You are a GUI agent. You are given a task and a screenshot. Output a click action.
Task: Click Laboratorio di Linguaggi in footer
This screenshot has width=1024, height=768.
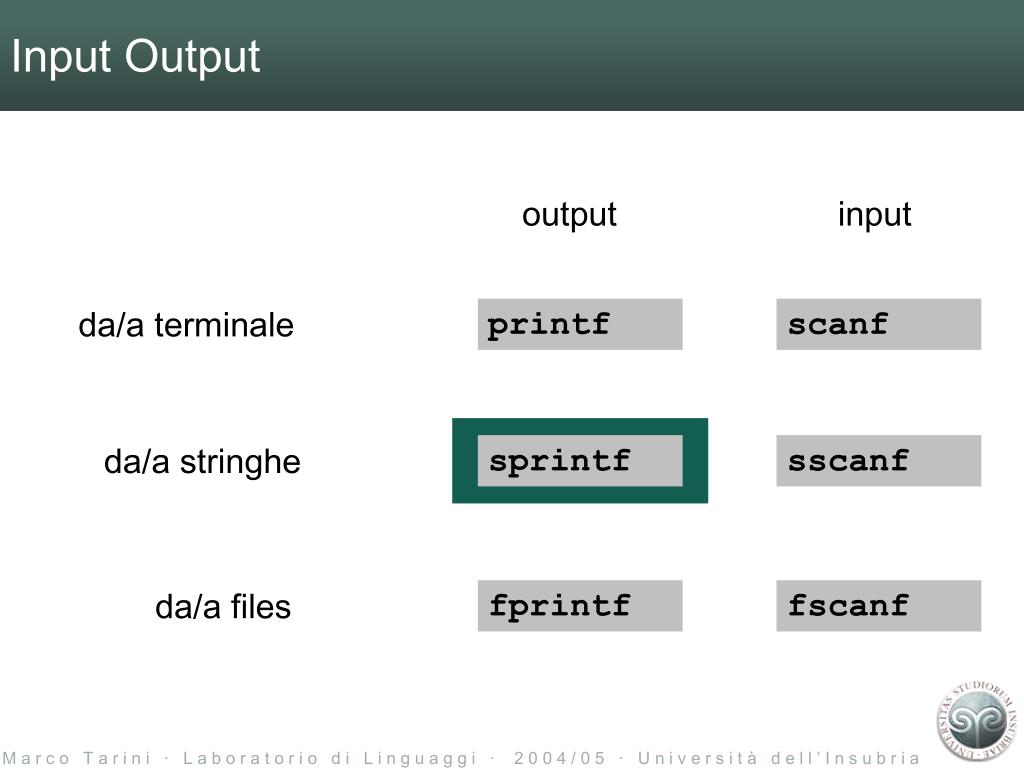(330, 758)
